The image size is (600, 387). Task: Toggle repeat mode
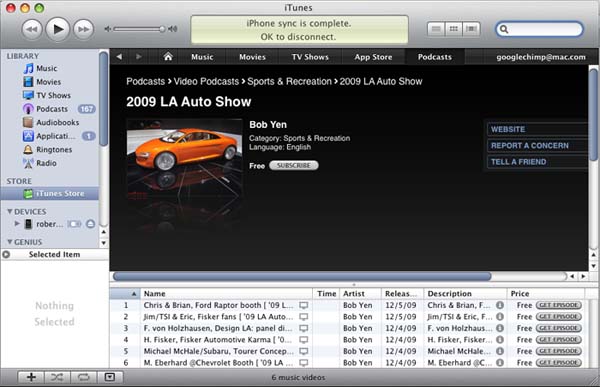click(83, 377)
